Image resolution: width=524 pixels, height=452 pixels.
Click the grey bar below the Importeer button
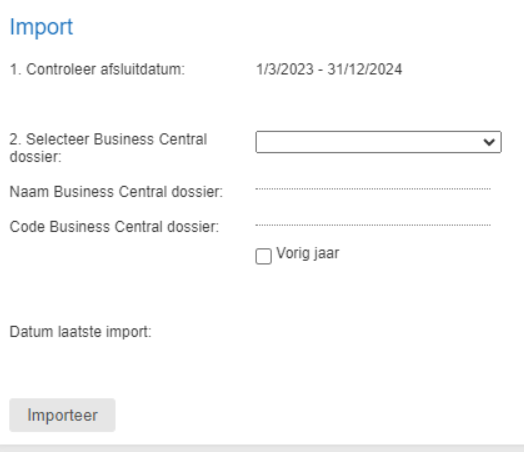pos(262,448)
